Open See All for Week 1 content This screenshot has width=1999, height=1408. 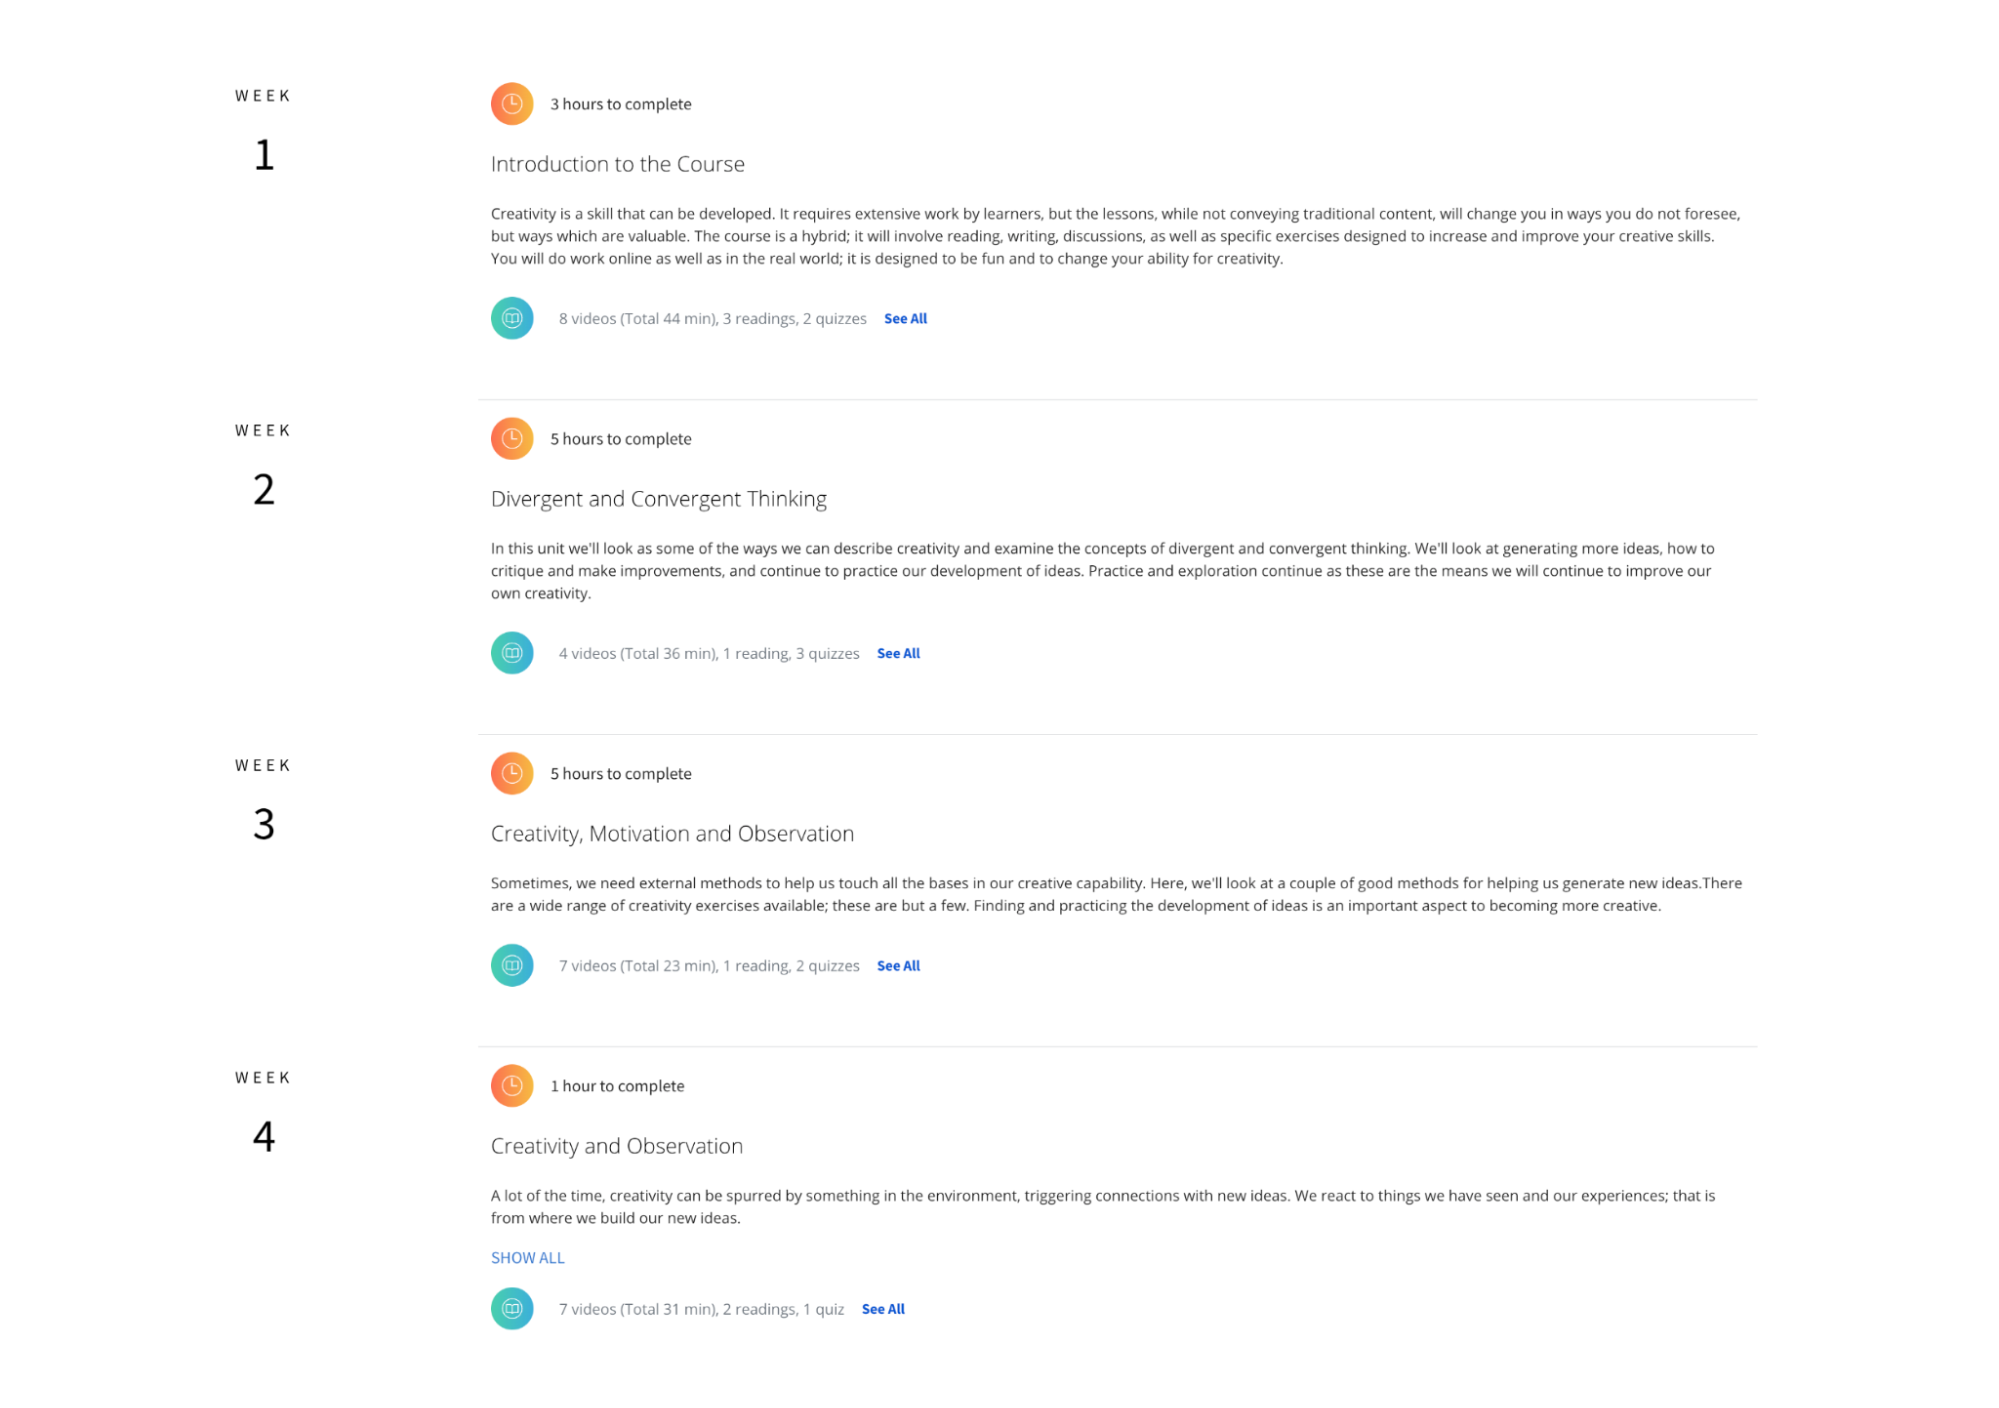tap(905, 319)
